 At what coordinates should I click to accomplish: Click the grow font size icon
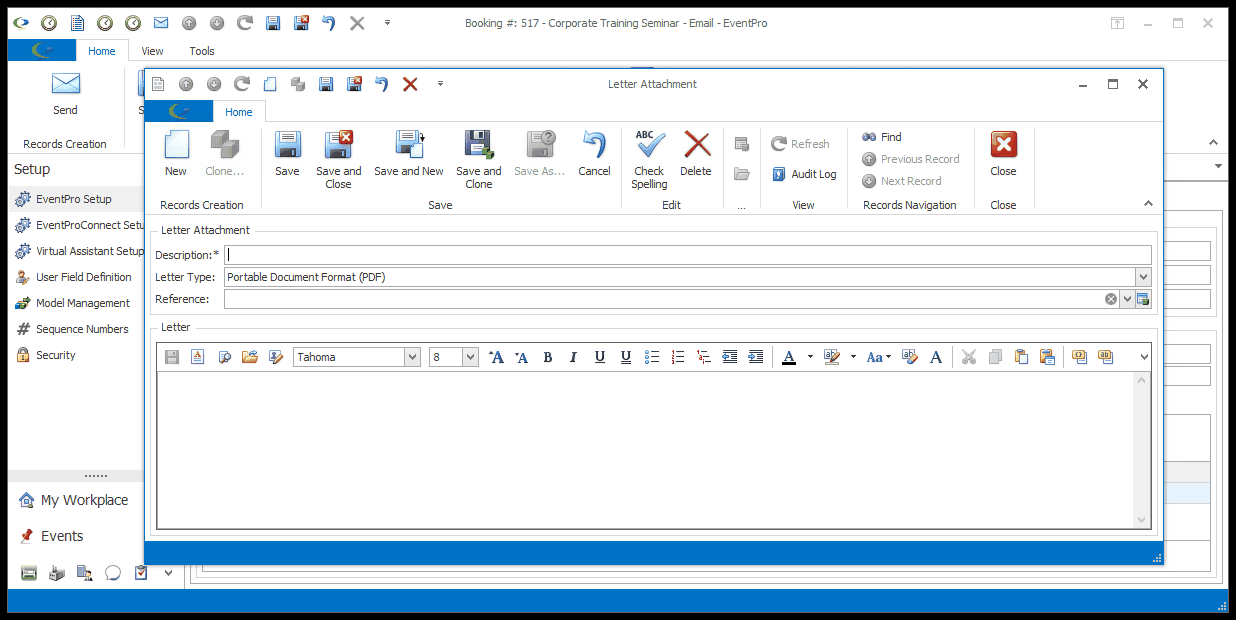pos(496,357)
